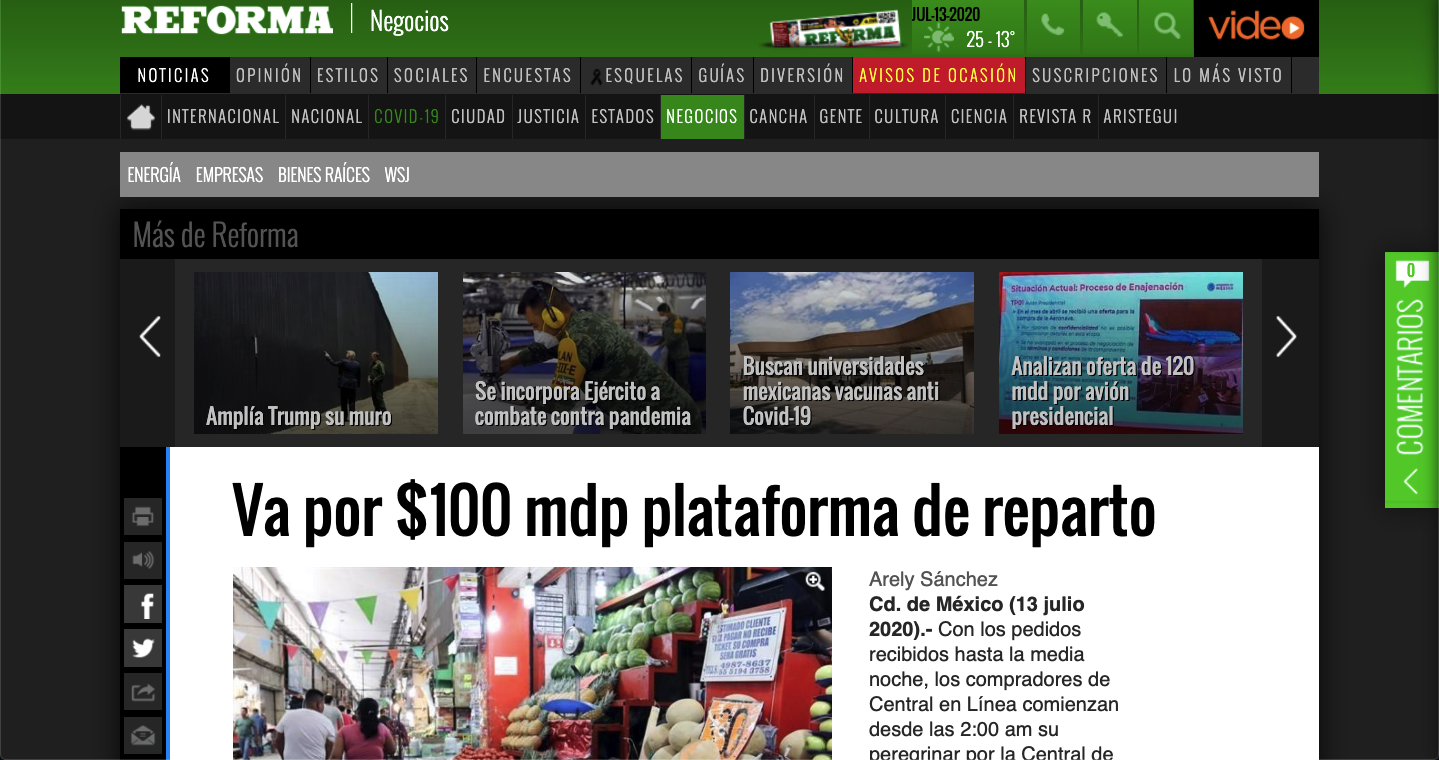Click the print article icon

[x=142, y=516]
